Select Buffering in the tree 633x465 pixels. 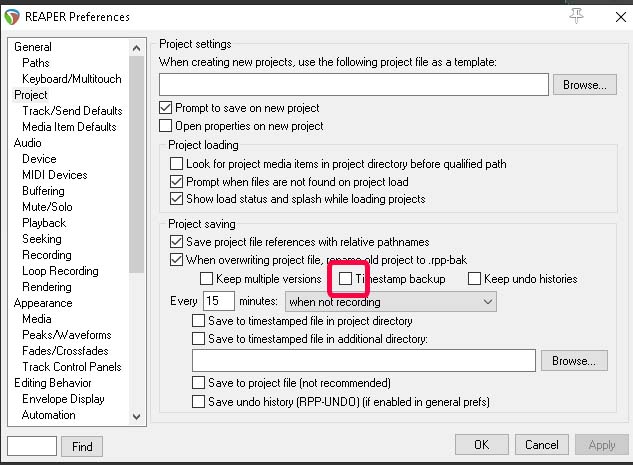tap(43, 191)
